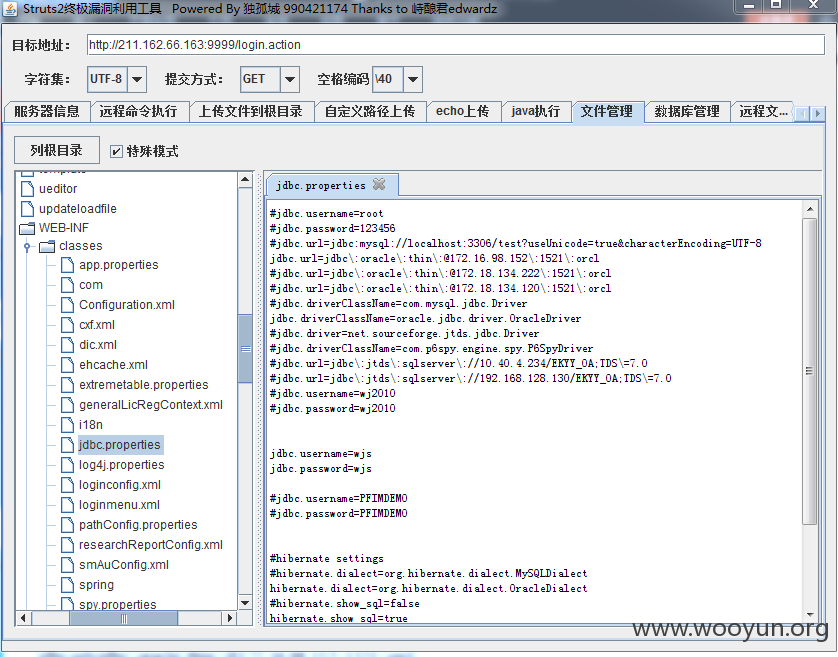The image size is (838, 657).
Task: Click the 列根目录 button
Action: (57, 150)
